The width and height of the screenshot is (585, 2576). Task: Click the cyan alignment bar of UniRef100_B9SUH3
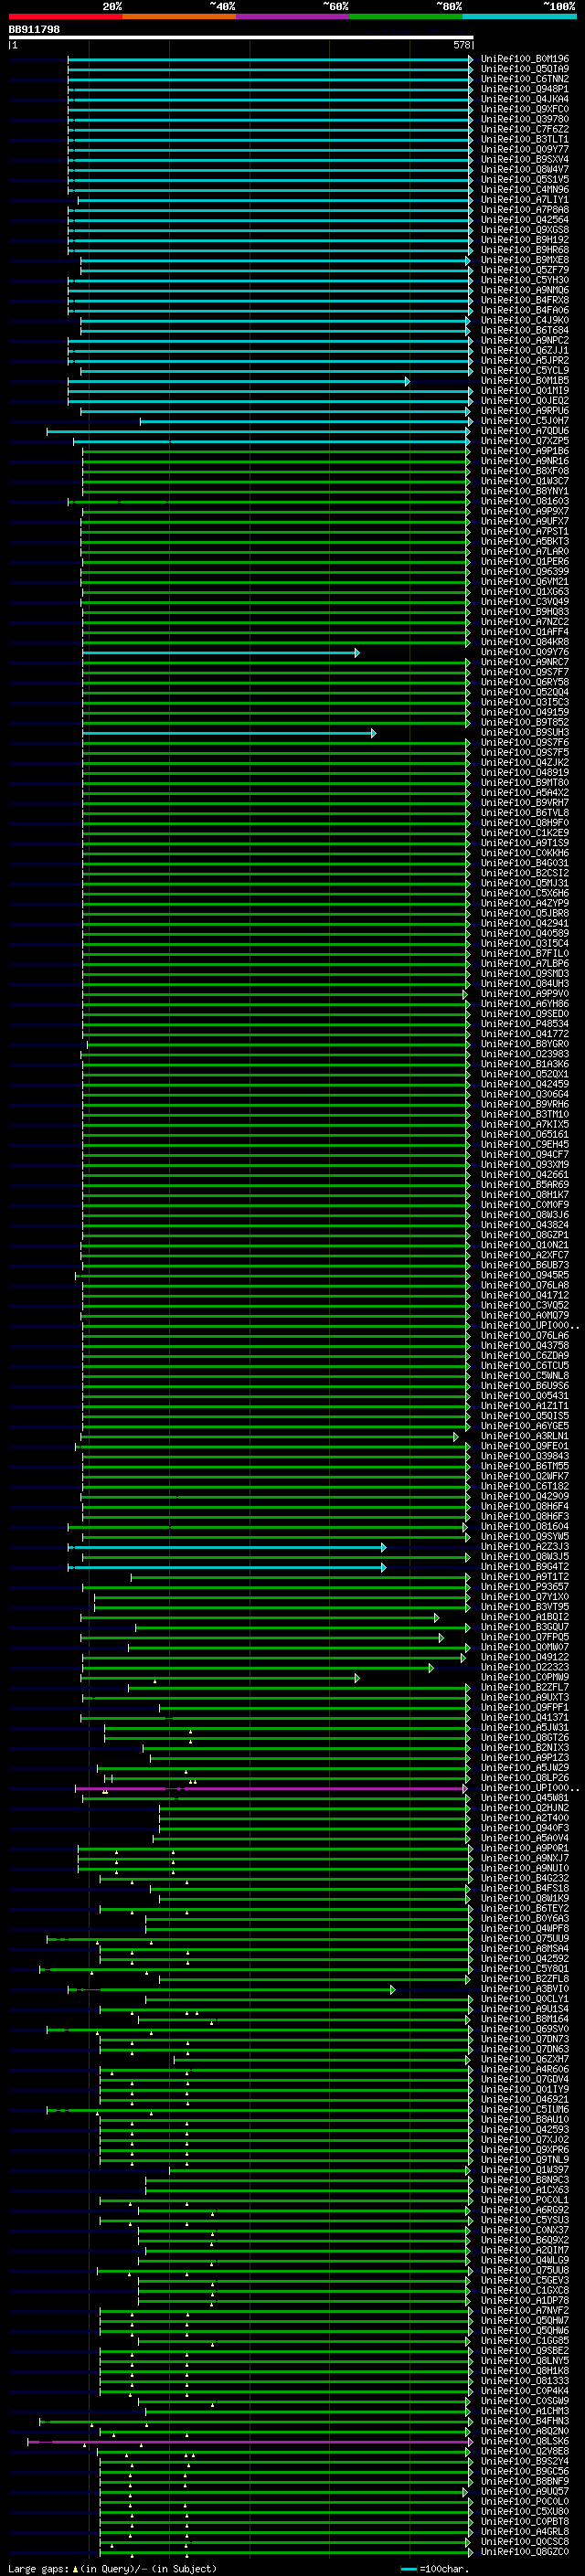coord(229,733)
